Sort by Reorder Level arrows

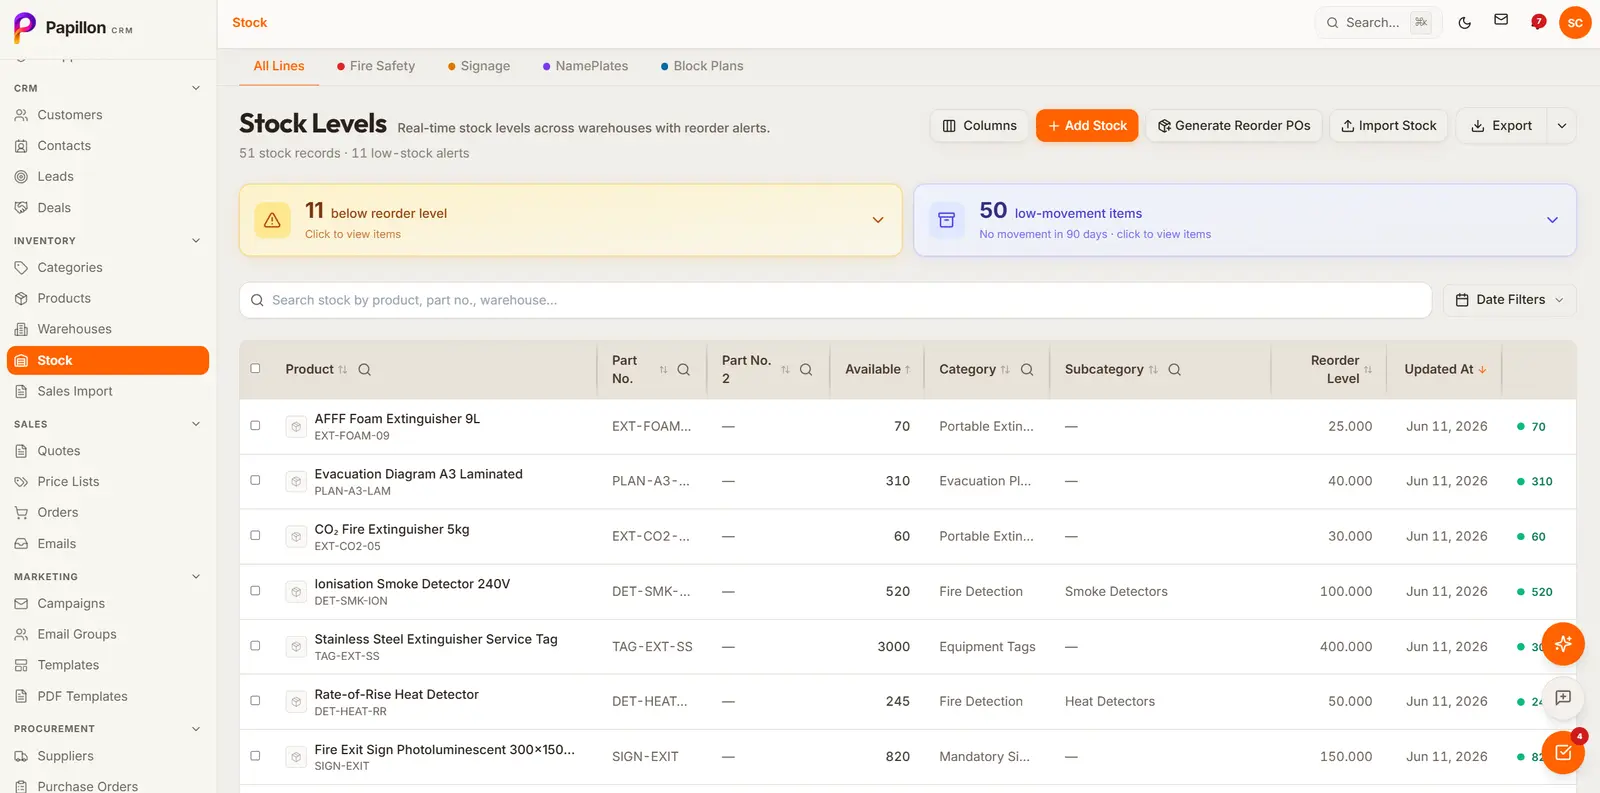pos(1368,370)
